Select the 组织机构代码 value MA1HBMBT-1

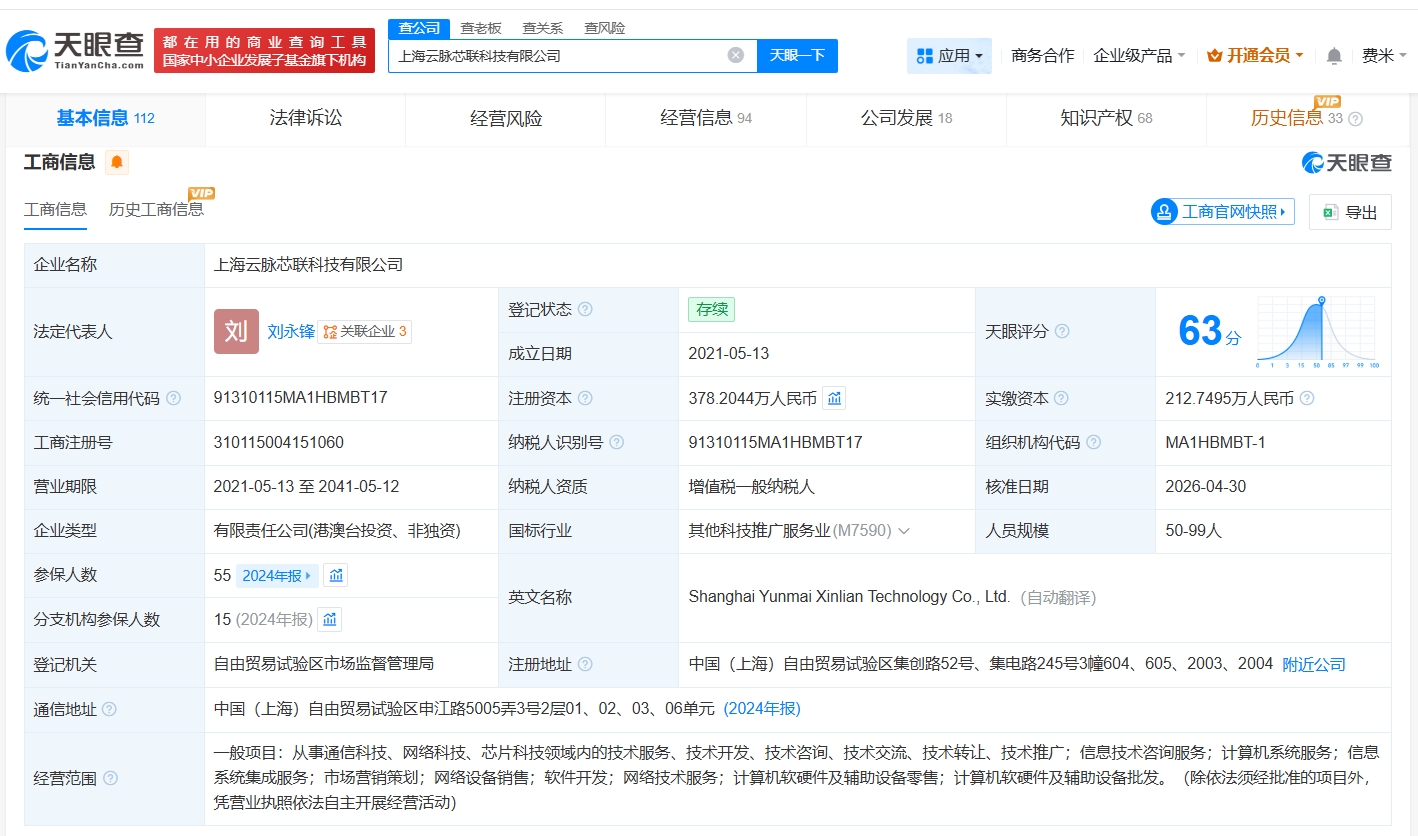coord(1215,442)
